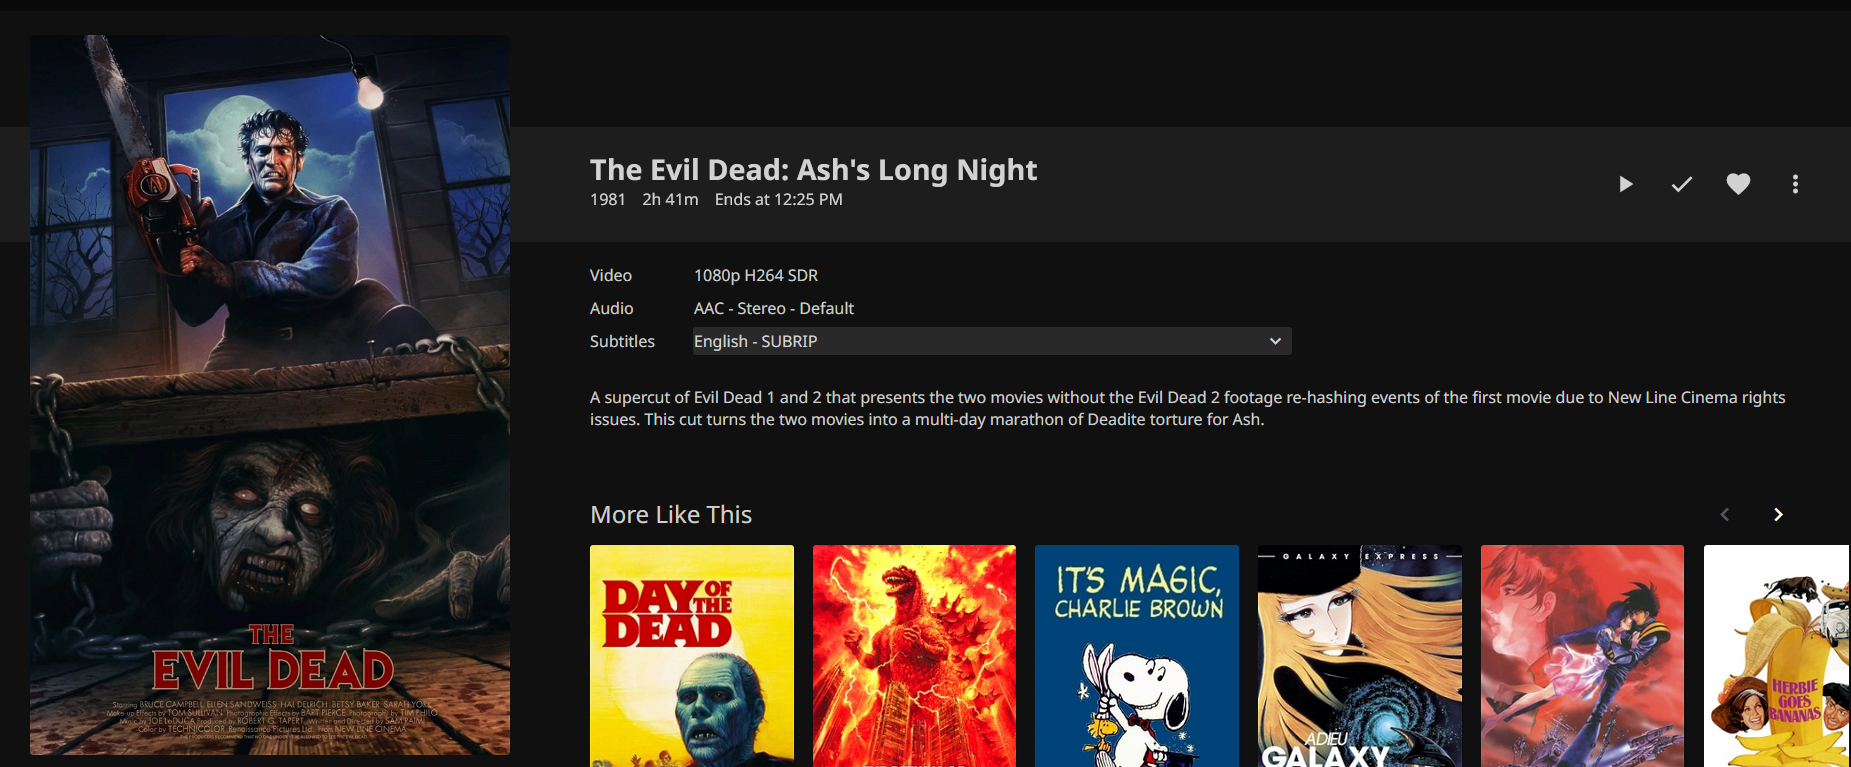Click the large Evil Dead poster image
Viewport: 1851px width, 767px height.
click(x=270, y=395)
